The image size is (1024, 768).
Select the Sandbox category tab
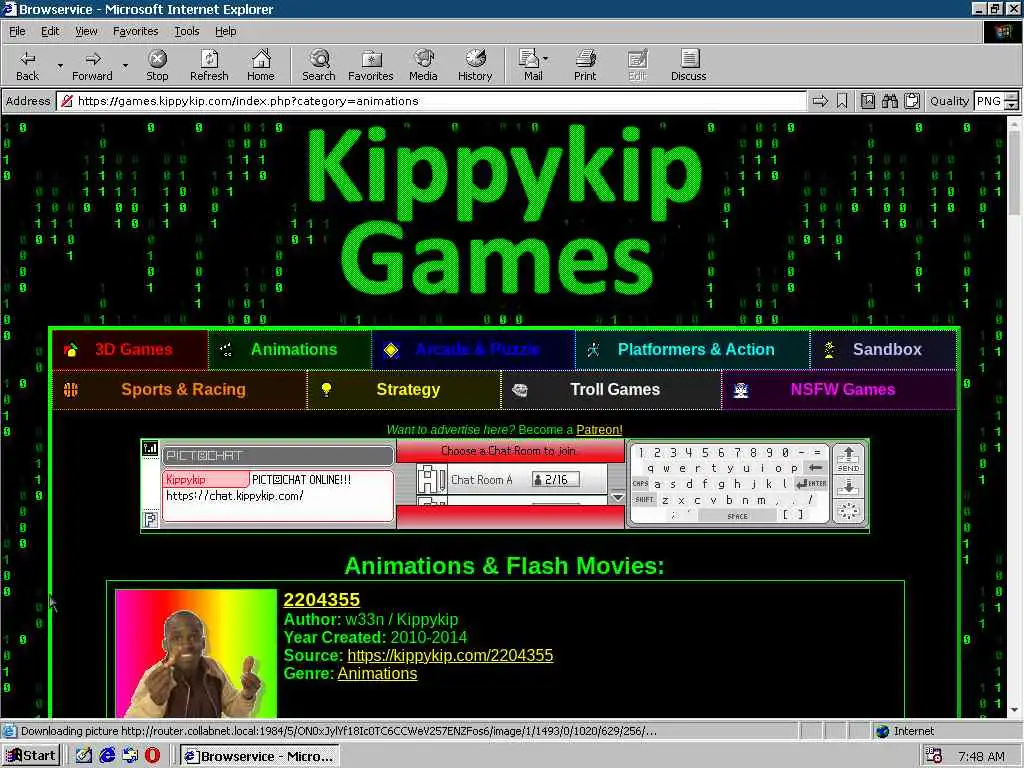[883, 349]
